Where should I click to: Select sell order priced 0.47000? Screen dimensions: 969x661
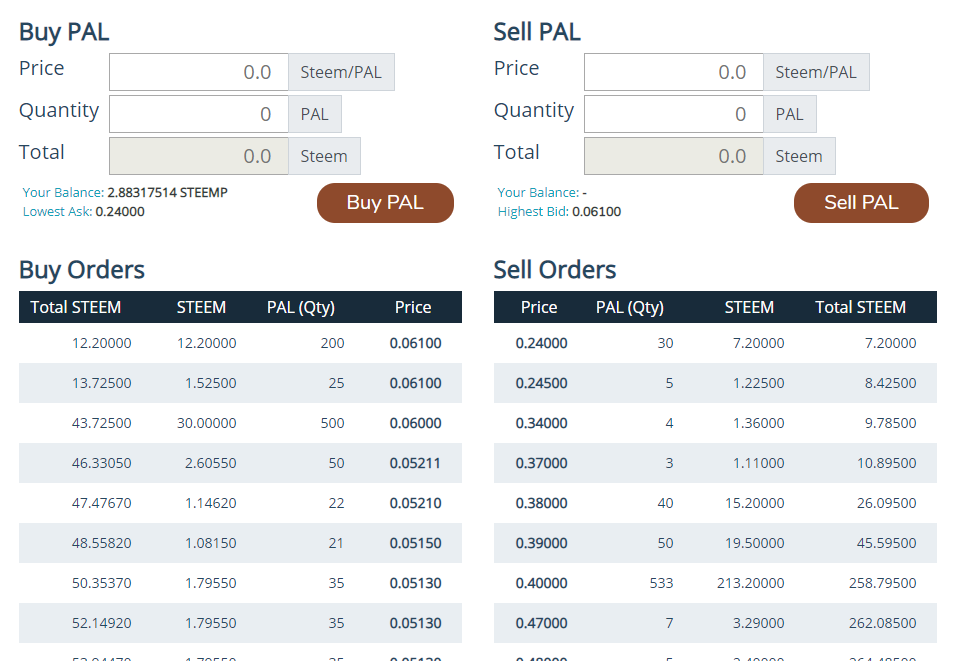[x=715, y=623]
